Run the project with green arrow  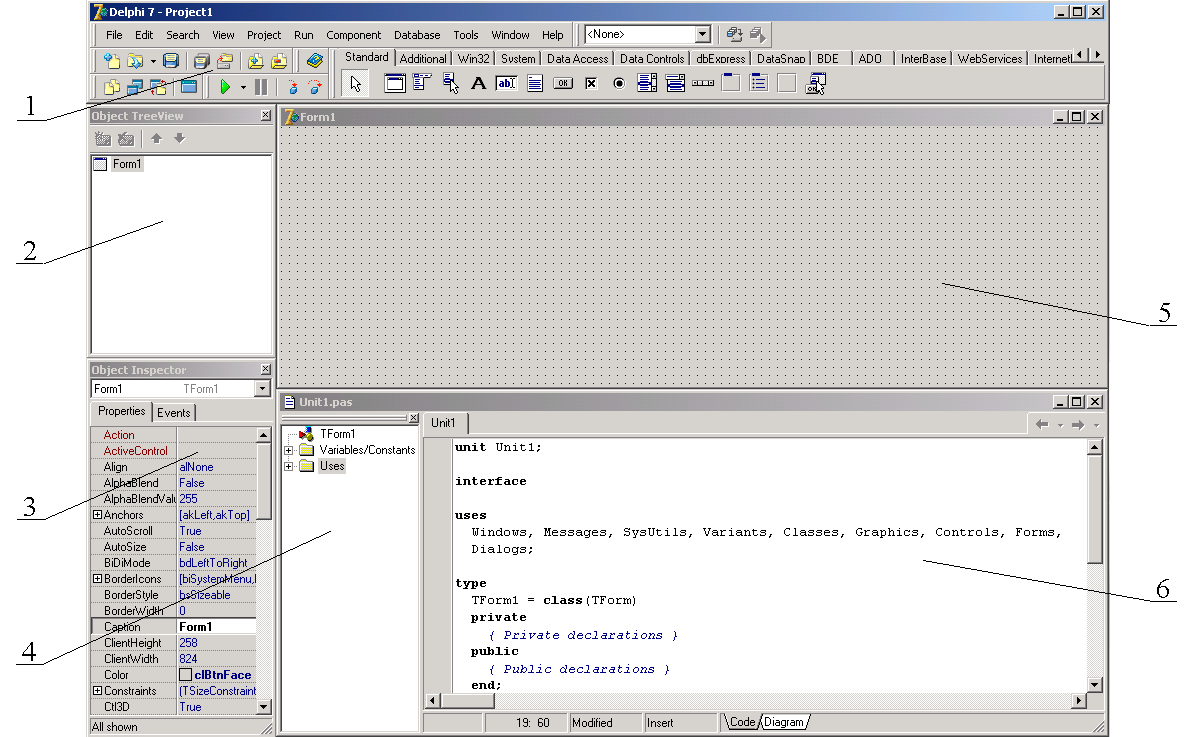[x=225, y=87]
